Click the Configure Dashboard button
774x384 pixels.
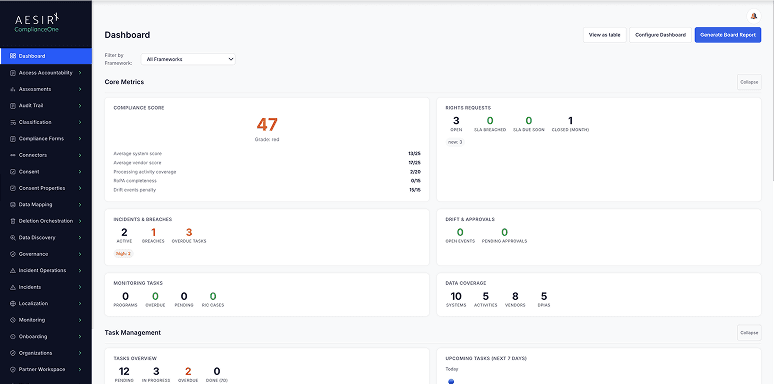coord(660,35)
